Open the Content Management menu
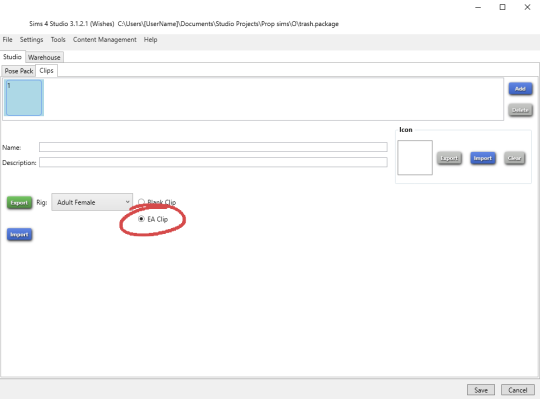Screen dimensions: 540x399 coord(104,40)
